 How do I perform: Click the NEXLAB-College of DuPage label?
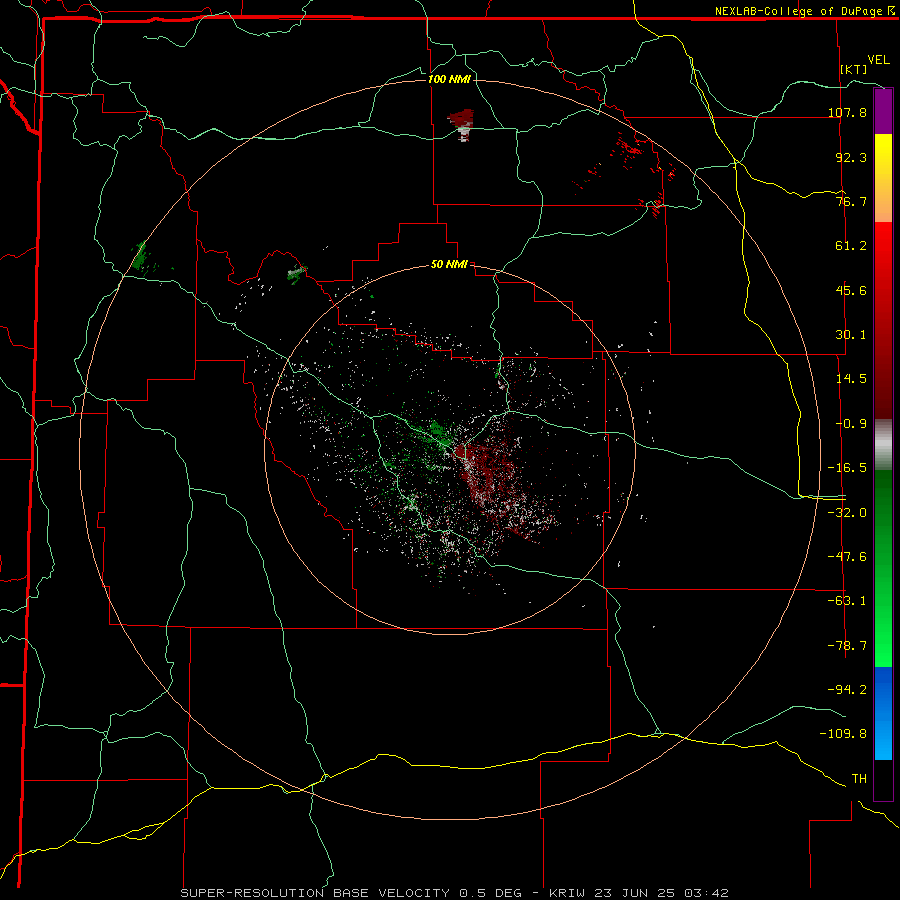pos(804,11)
